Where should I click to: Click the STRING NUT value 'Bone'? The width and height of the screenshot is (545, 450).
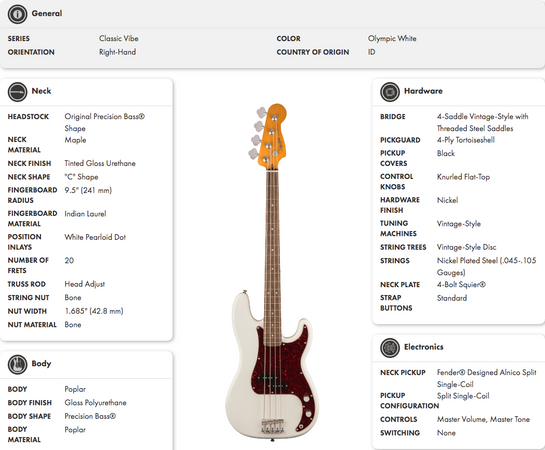[x=73, y=298]
